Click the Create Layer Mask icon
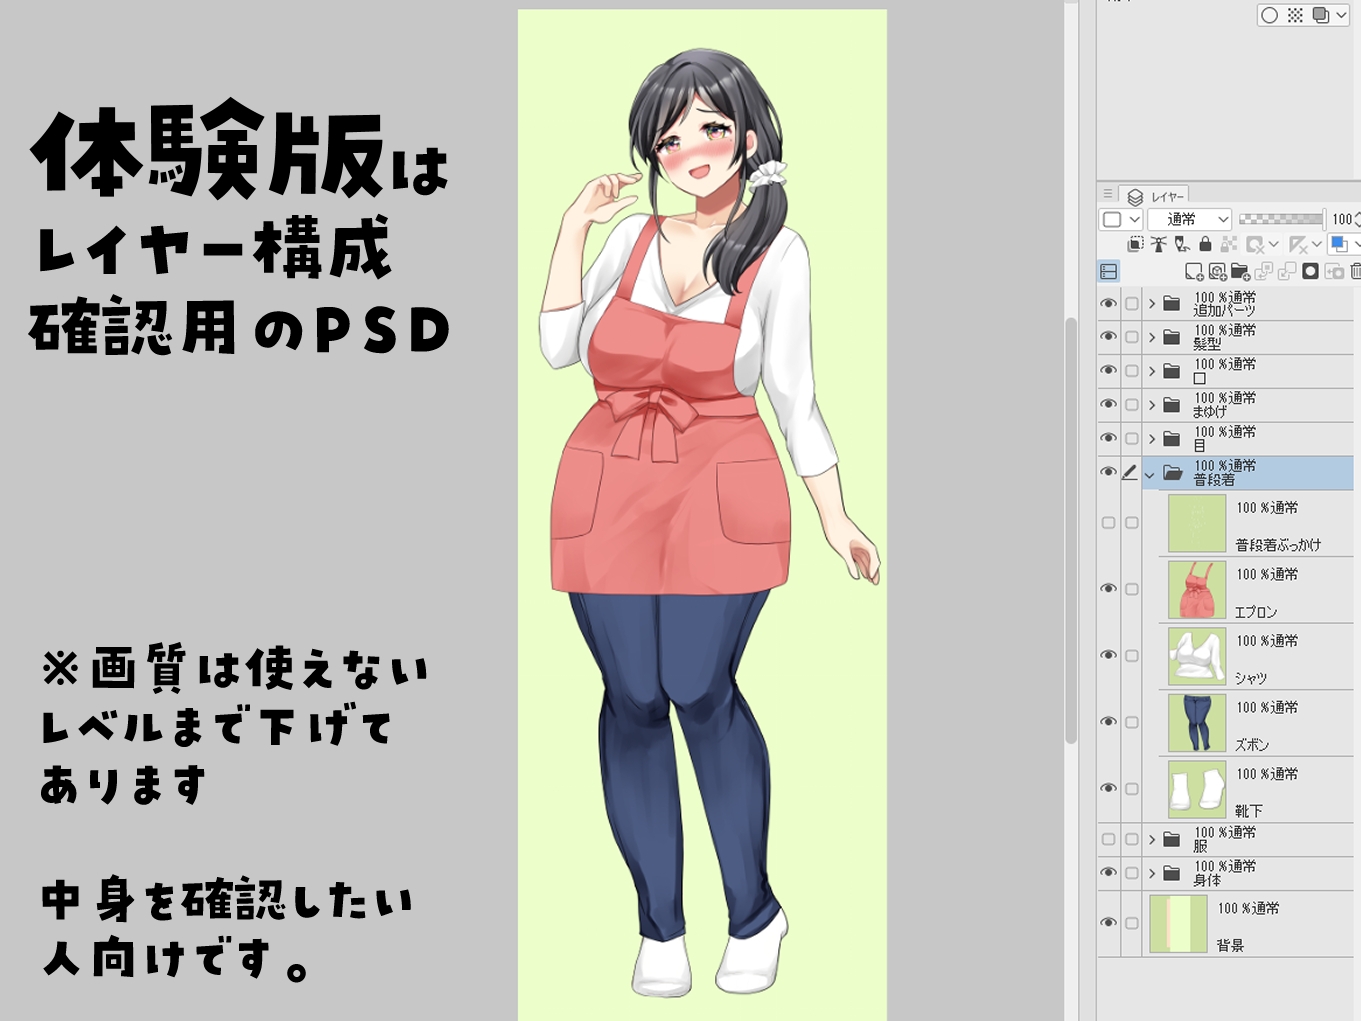The height and width of the screenshot is (1021, 1361). tap(1310, 271)
